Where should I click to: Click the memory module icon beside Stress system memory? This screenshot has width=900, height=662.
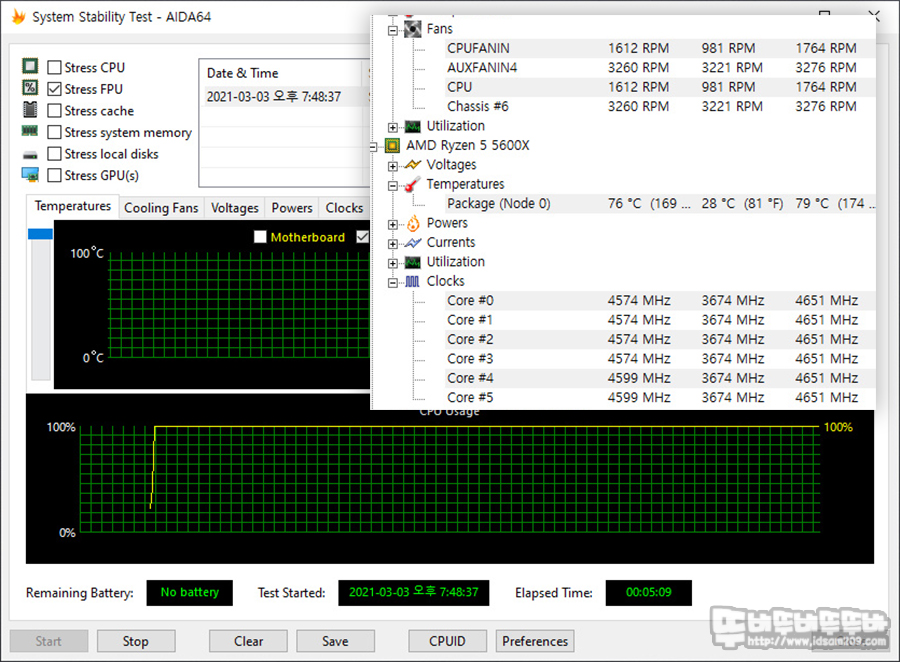pyautogui.click(x=30, y=131)
